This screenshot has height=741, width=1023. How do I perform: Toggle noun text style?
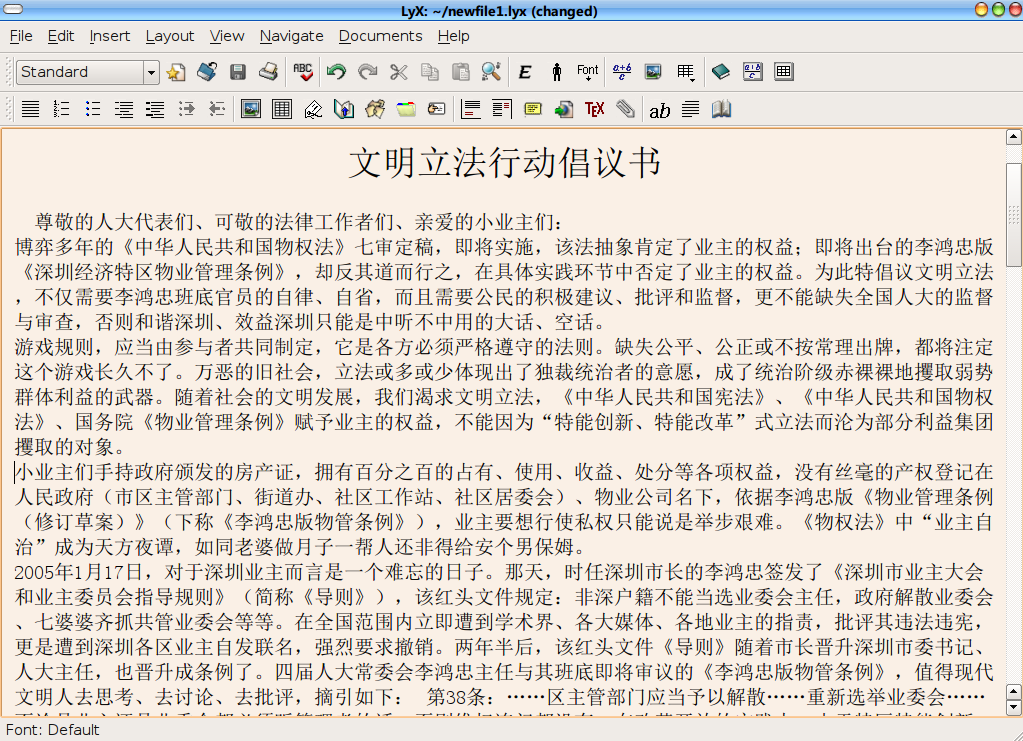pos(557,72)
